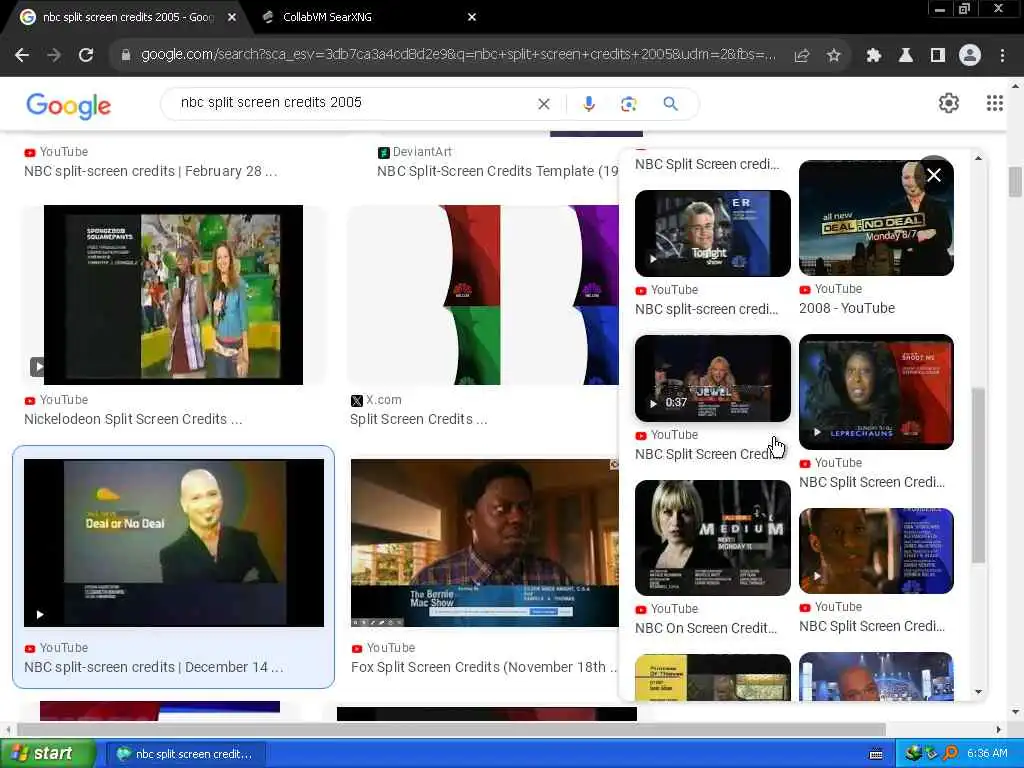Screen dimensions: 1024x768
Task: Go back using the browser back arrow
Action: coord(22,56)
